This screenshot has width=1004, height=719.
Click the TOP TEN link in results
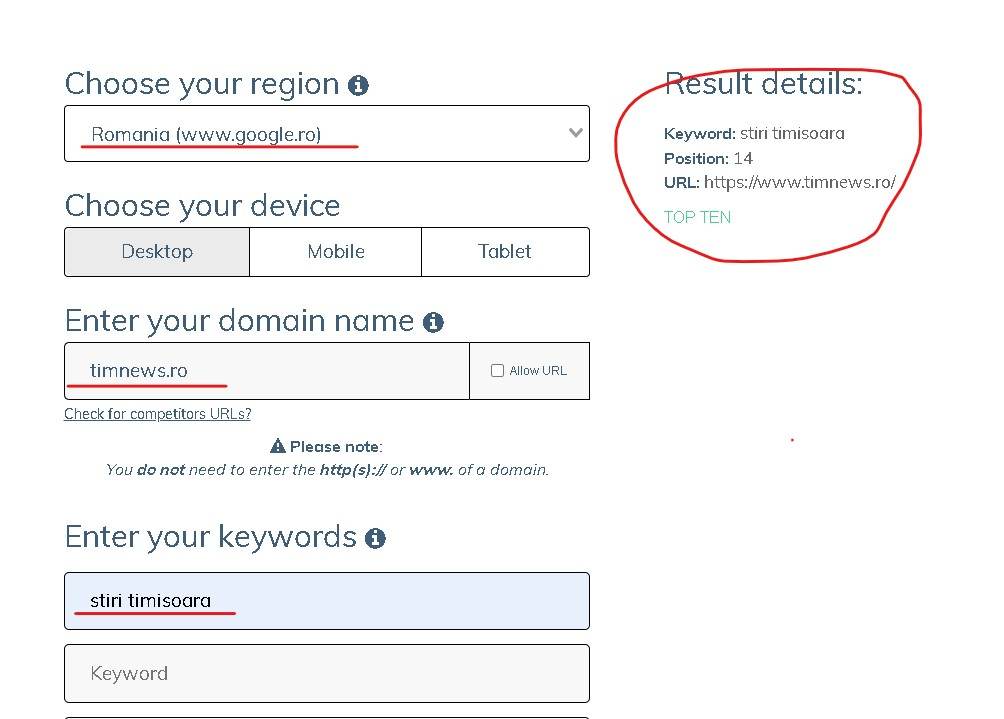[x=697, y=217]
